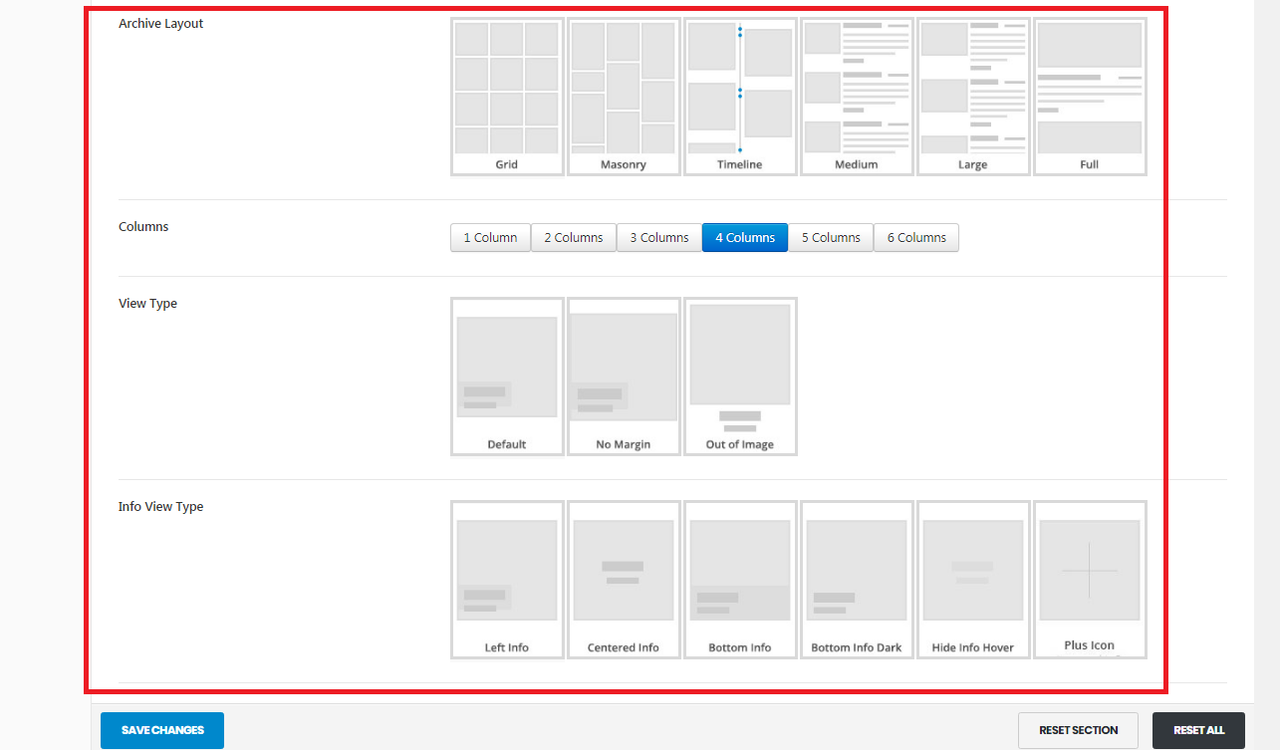Switch to 2 Columns
Screen dimensions: 1280x750
pyautogui.click(x=573, y=238)
